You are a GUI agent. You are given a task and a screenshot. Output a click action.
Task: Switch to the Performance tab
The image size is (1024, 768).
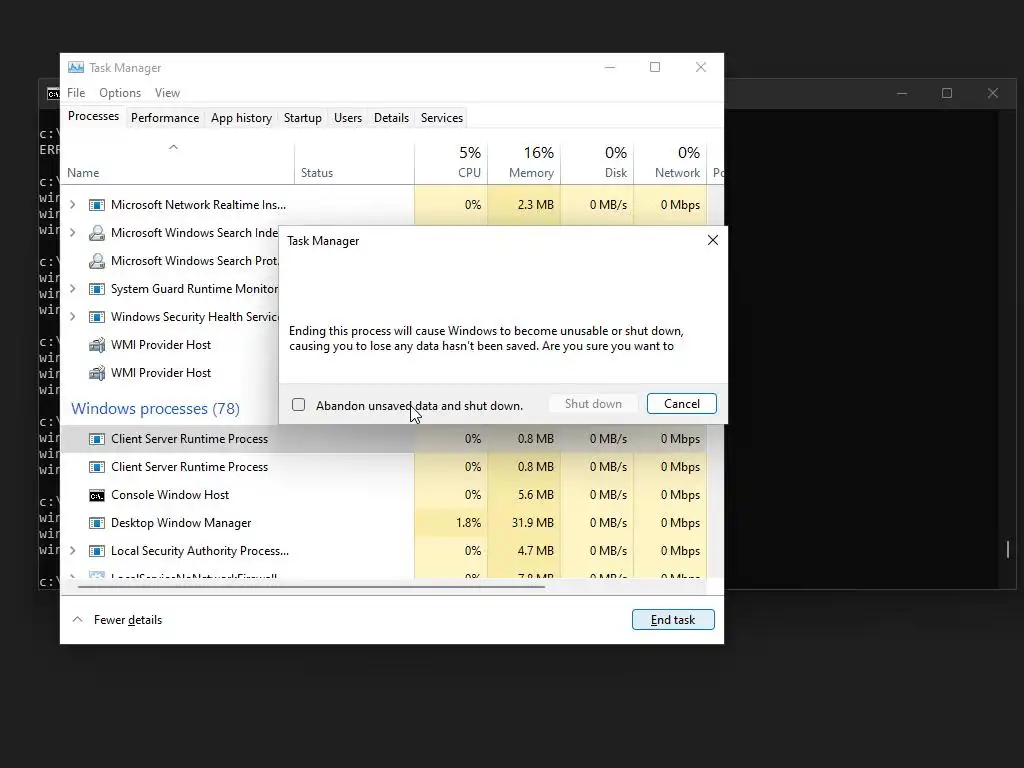coord(165,118)
